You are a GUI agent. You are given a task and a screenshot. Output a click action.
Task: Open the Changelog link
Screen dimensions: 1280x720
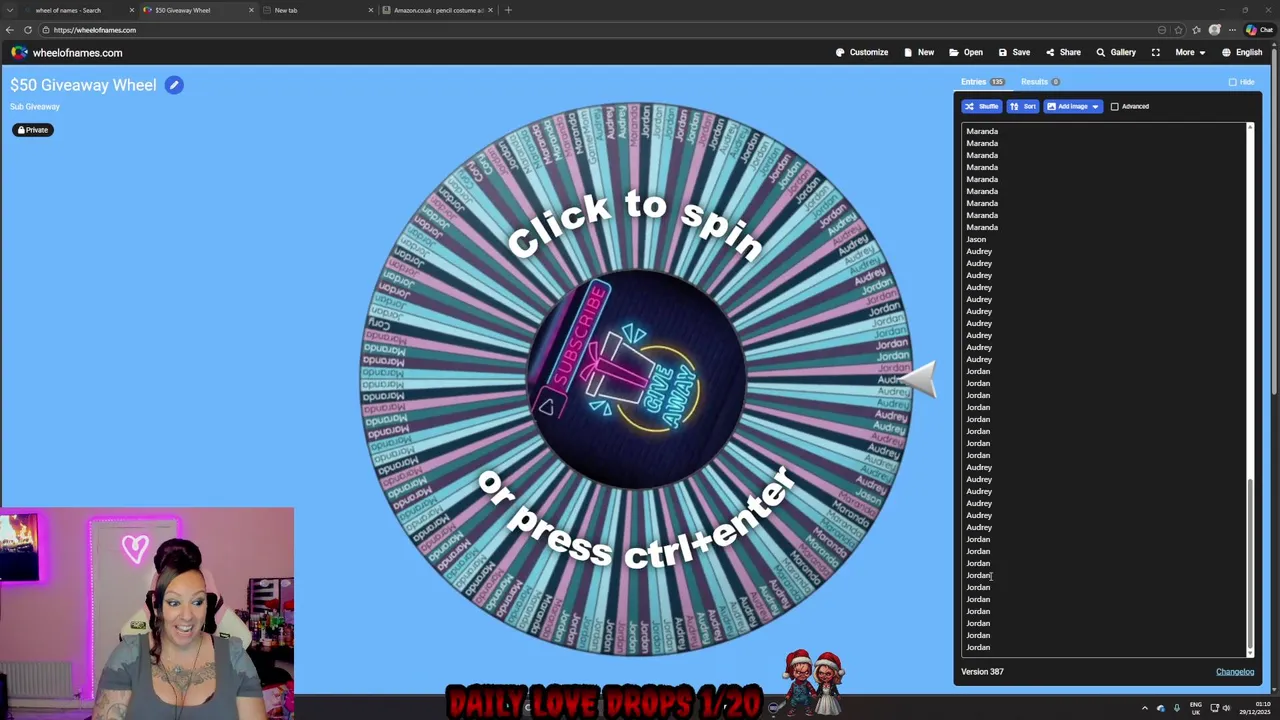click(1235, 672)
